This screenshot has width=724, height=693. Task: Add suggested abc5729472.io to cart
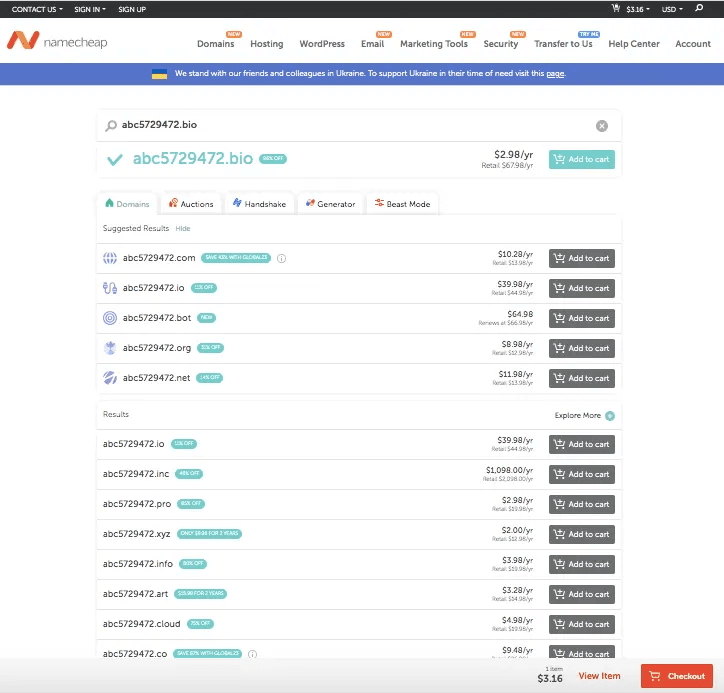click(581, 289)
